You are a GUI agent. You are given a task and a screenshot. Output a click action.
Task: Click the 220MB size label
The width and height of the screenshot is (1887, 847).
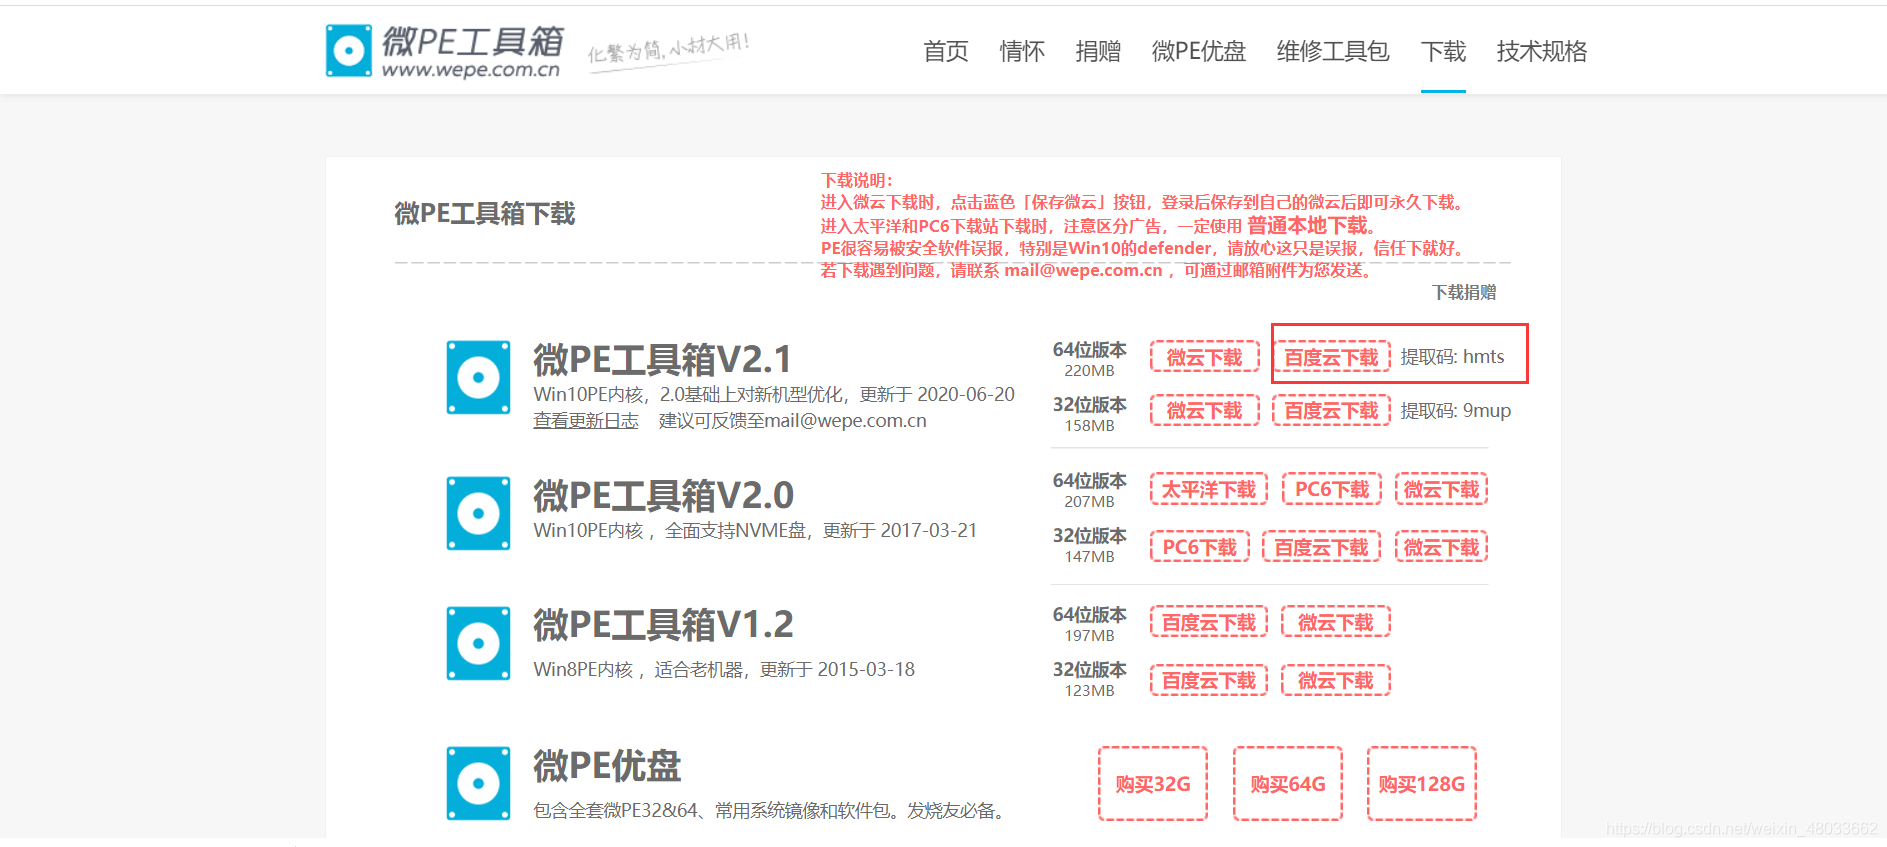coord(1089,371)
